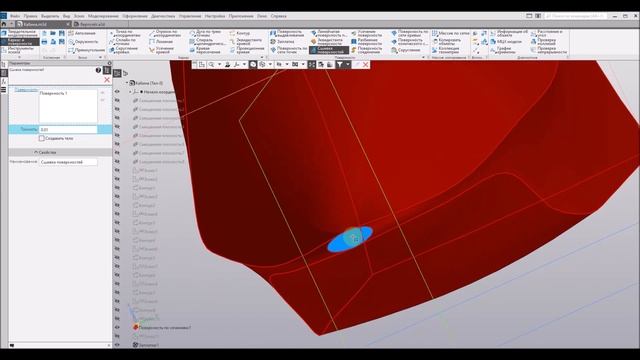Screen dimensions: 640x360
Task: Activate Скругление кривых tool
Action: tap(123, 50)
